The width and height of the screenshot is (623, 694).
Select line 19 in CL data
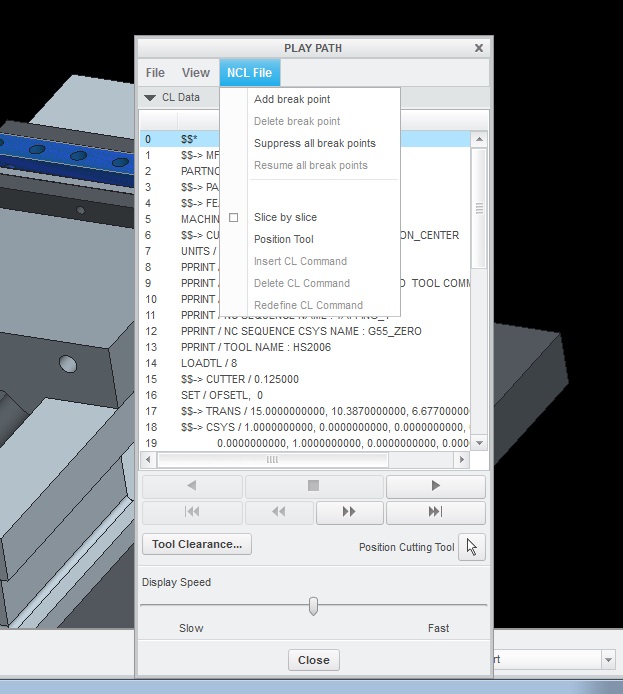point(305,443)
